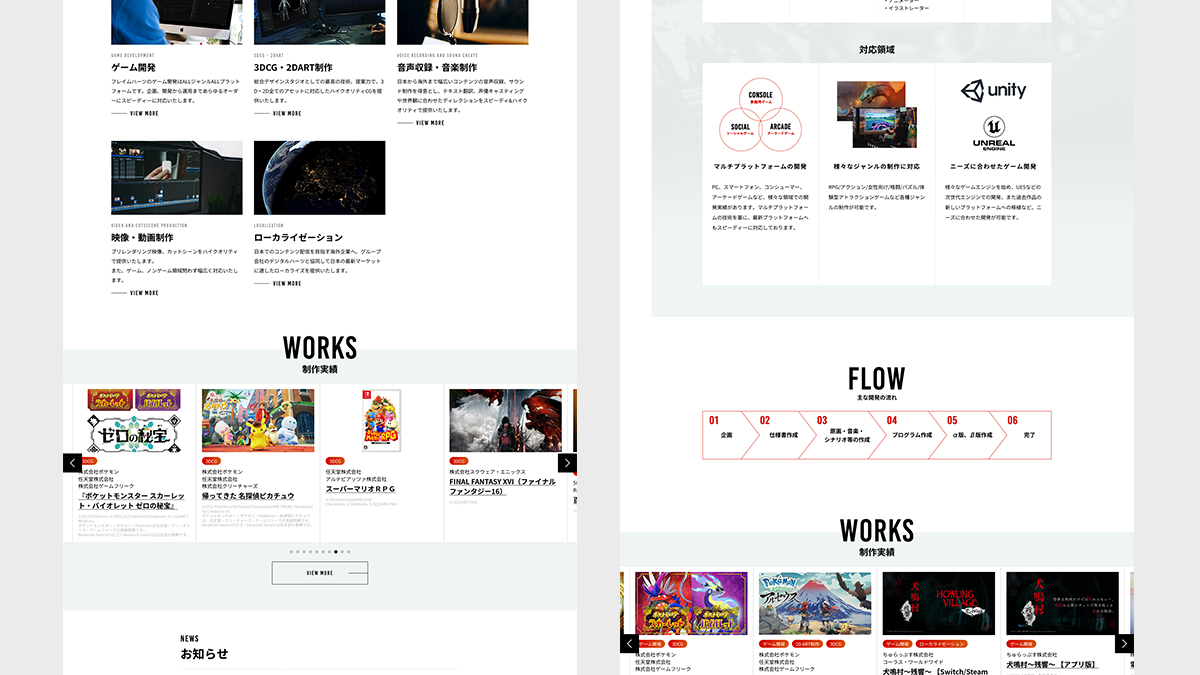Viewport: 1200px width, 675px height.
Task: Click the 3DCG tag on the 名探偵ピカチュウ card
Action: (x=212, y=461)
